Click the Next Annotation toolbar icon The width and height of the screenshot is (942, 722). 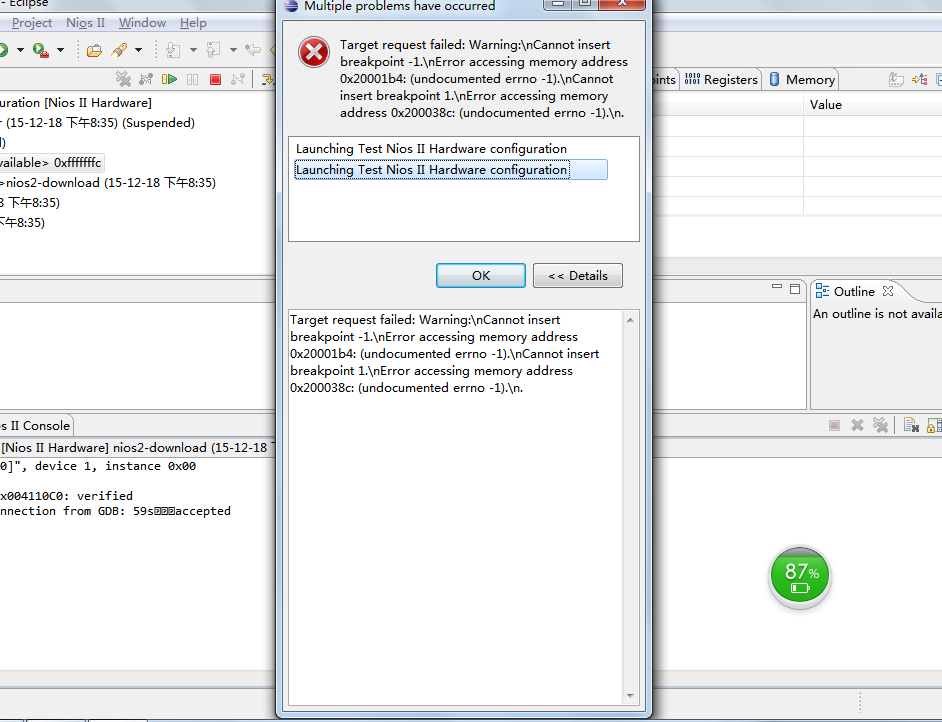pyautogui.click(x=173, y=50)
